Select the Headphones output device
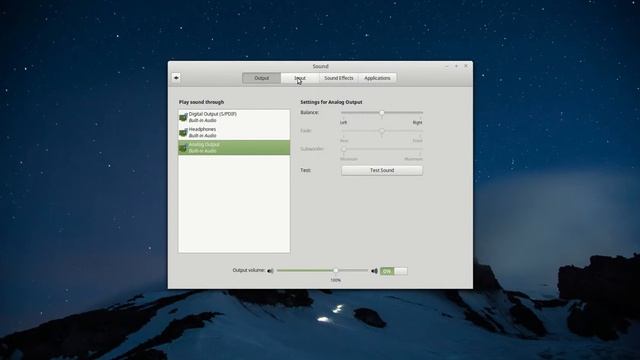The image size is (640, 360). 234,132
